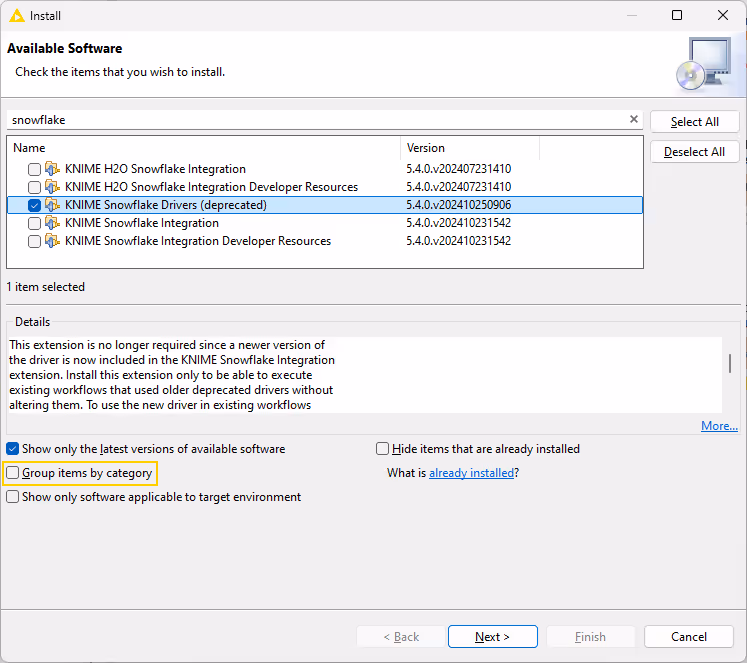Open the already installed link
747x663 pixels.
[471, 473]
